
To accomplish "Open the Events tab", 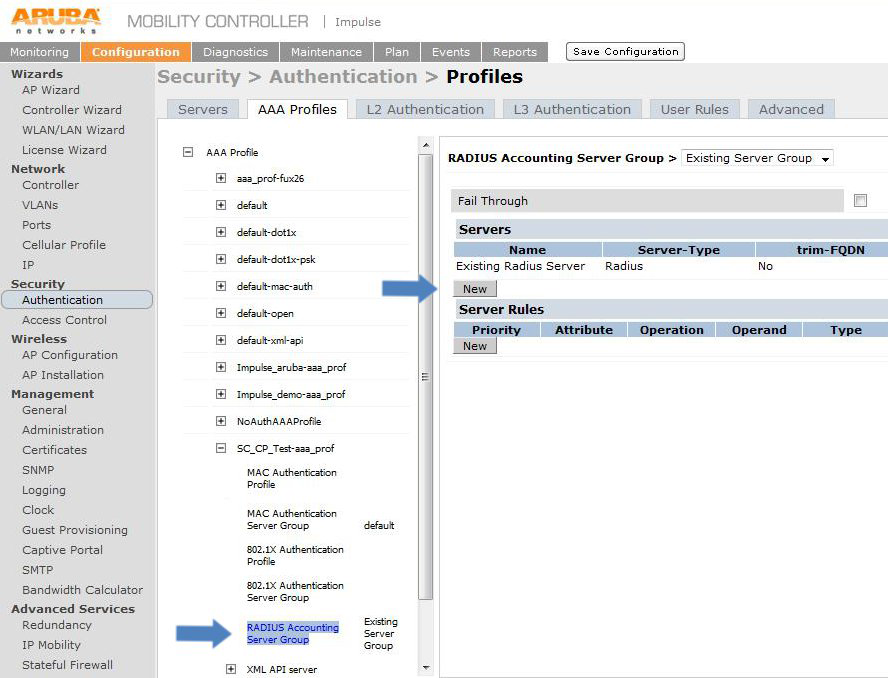I will tap(451, 52).
